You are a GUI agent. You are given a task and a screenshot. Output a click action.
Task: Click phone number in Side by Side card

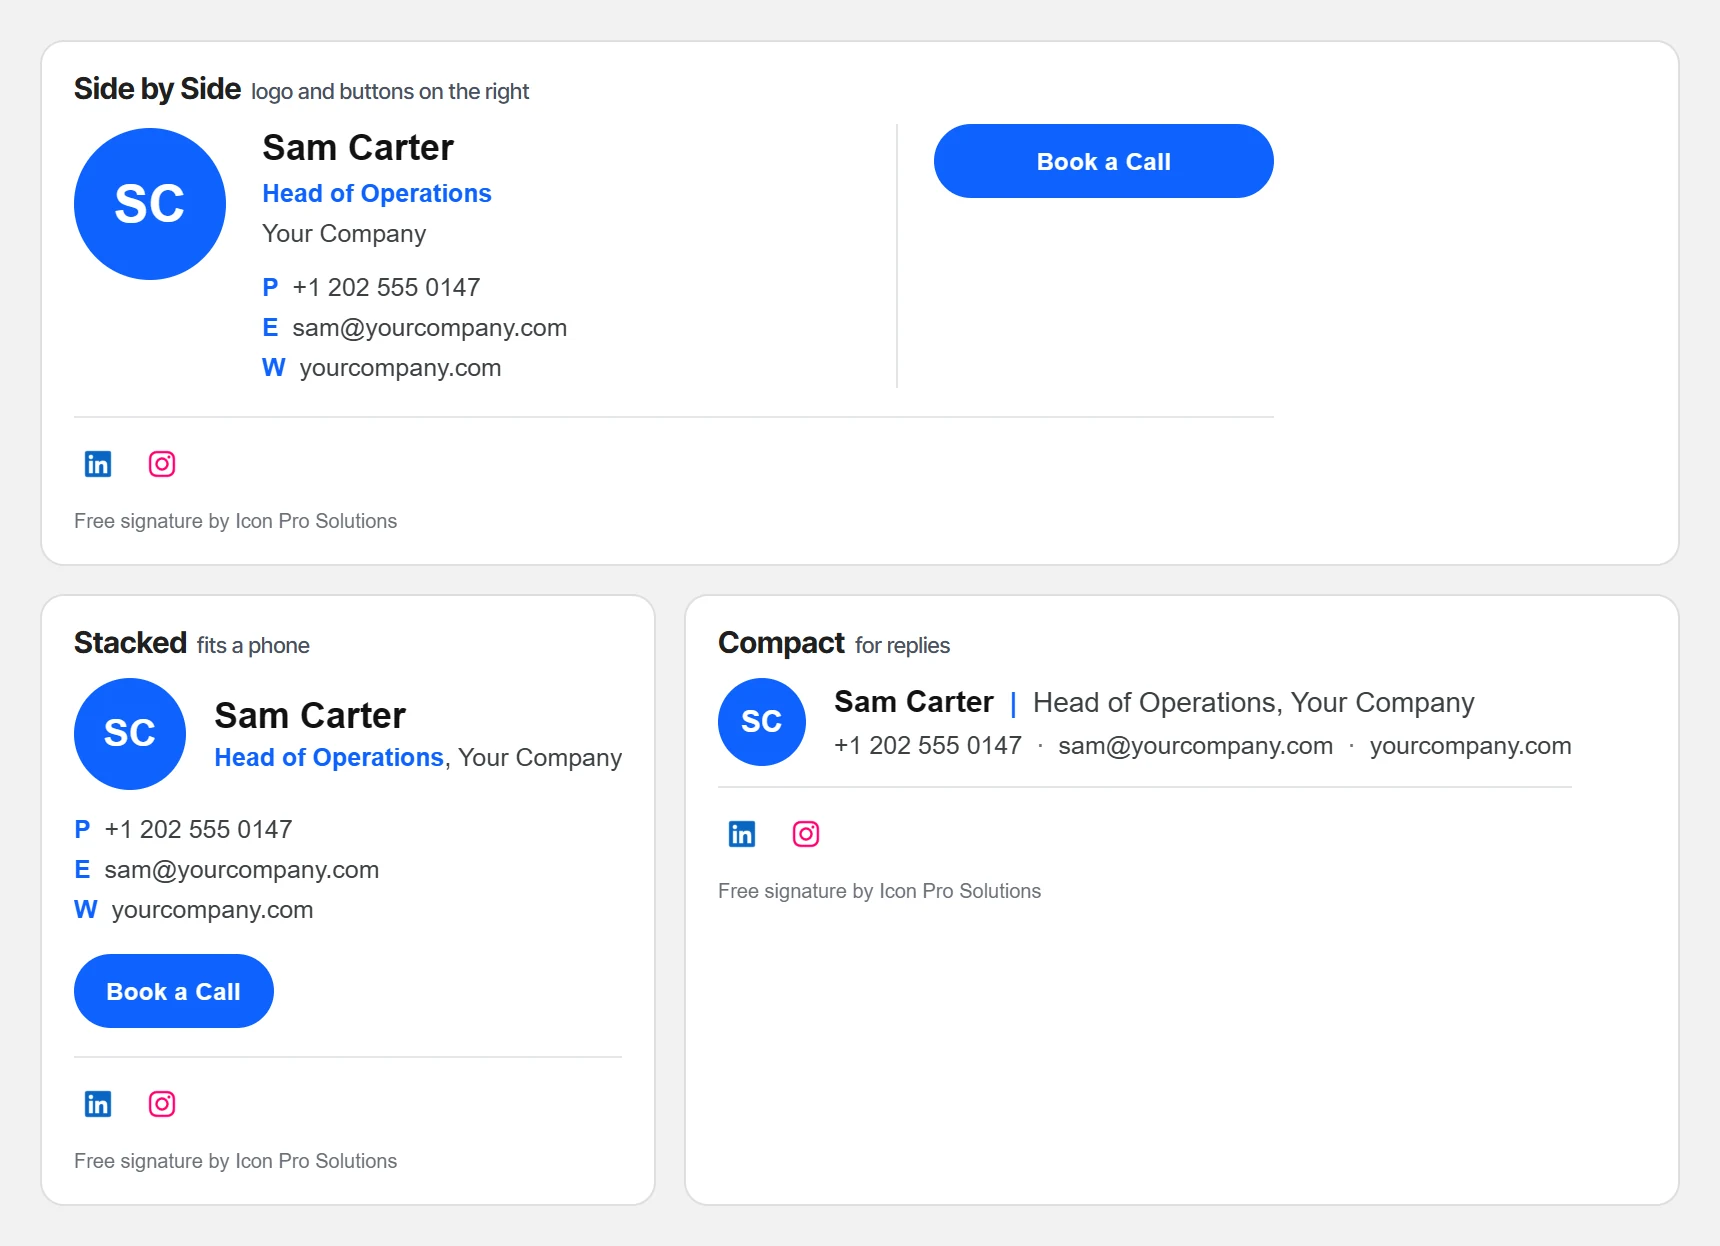coord(386,288)
